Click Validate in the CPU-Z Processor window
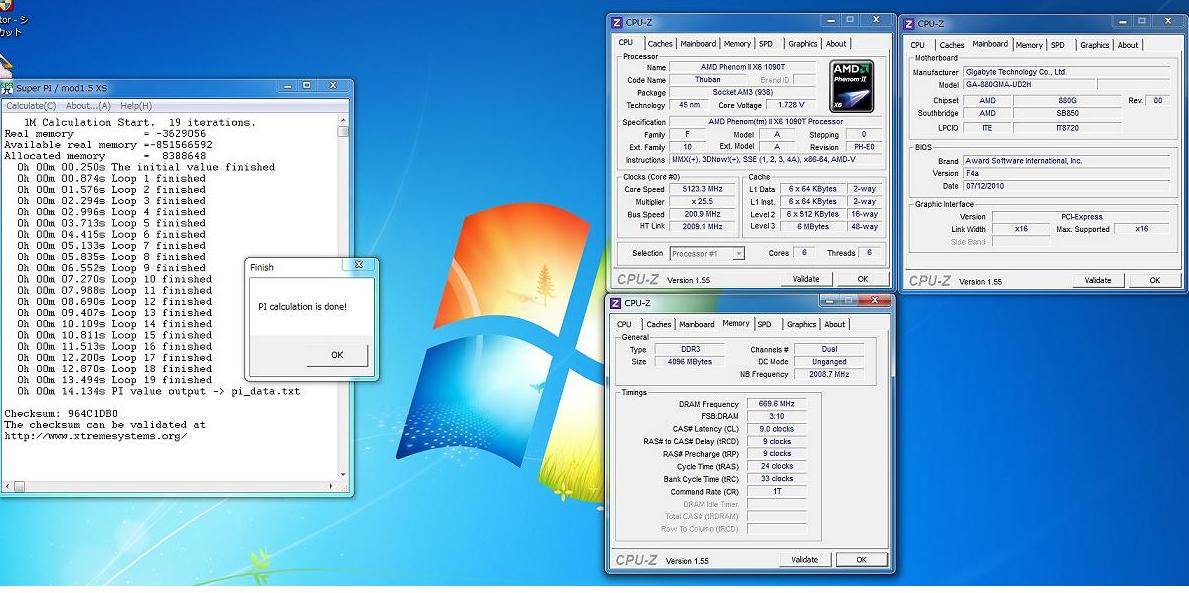 [x=806, y=280]
